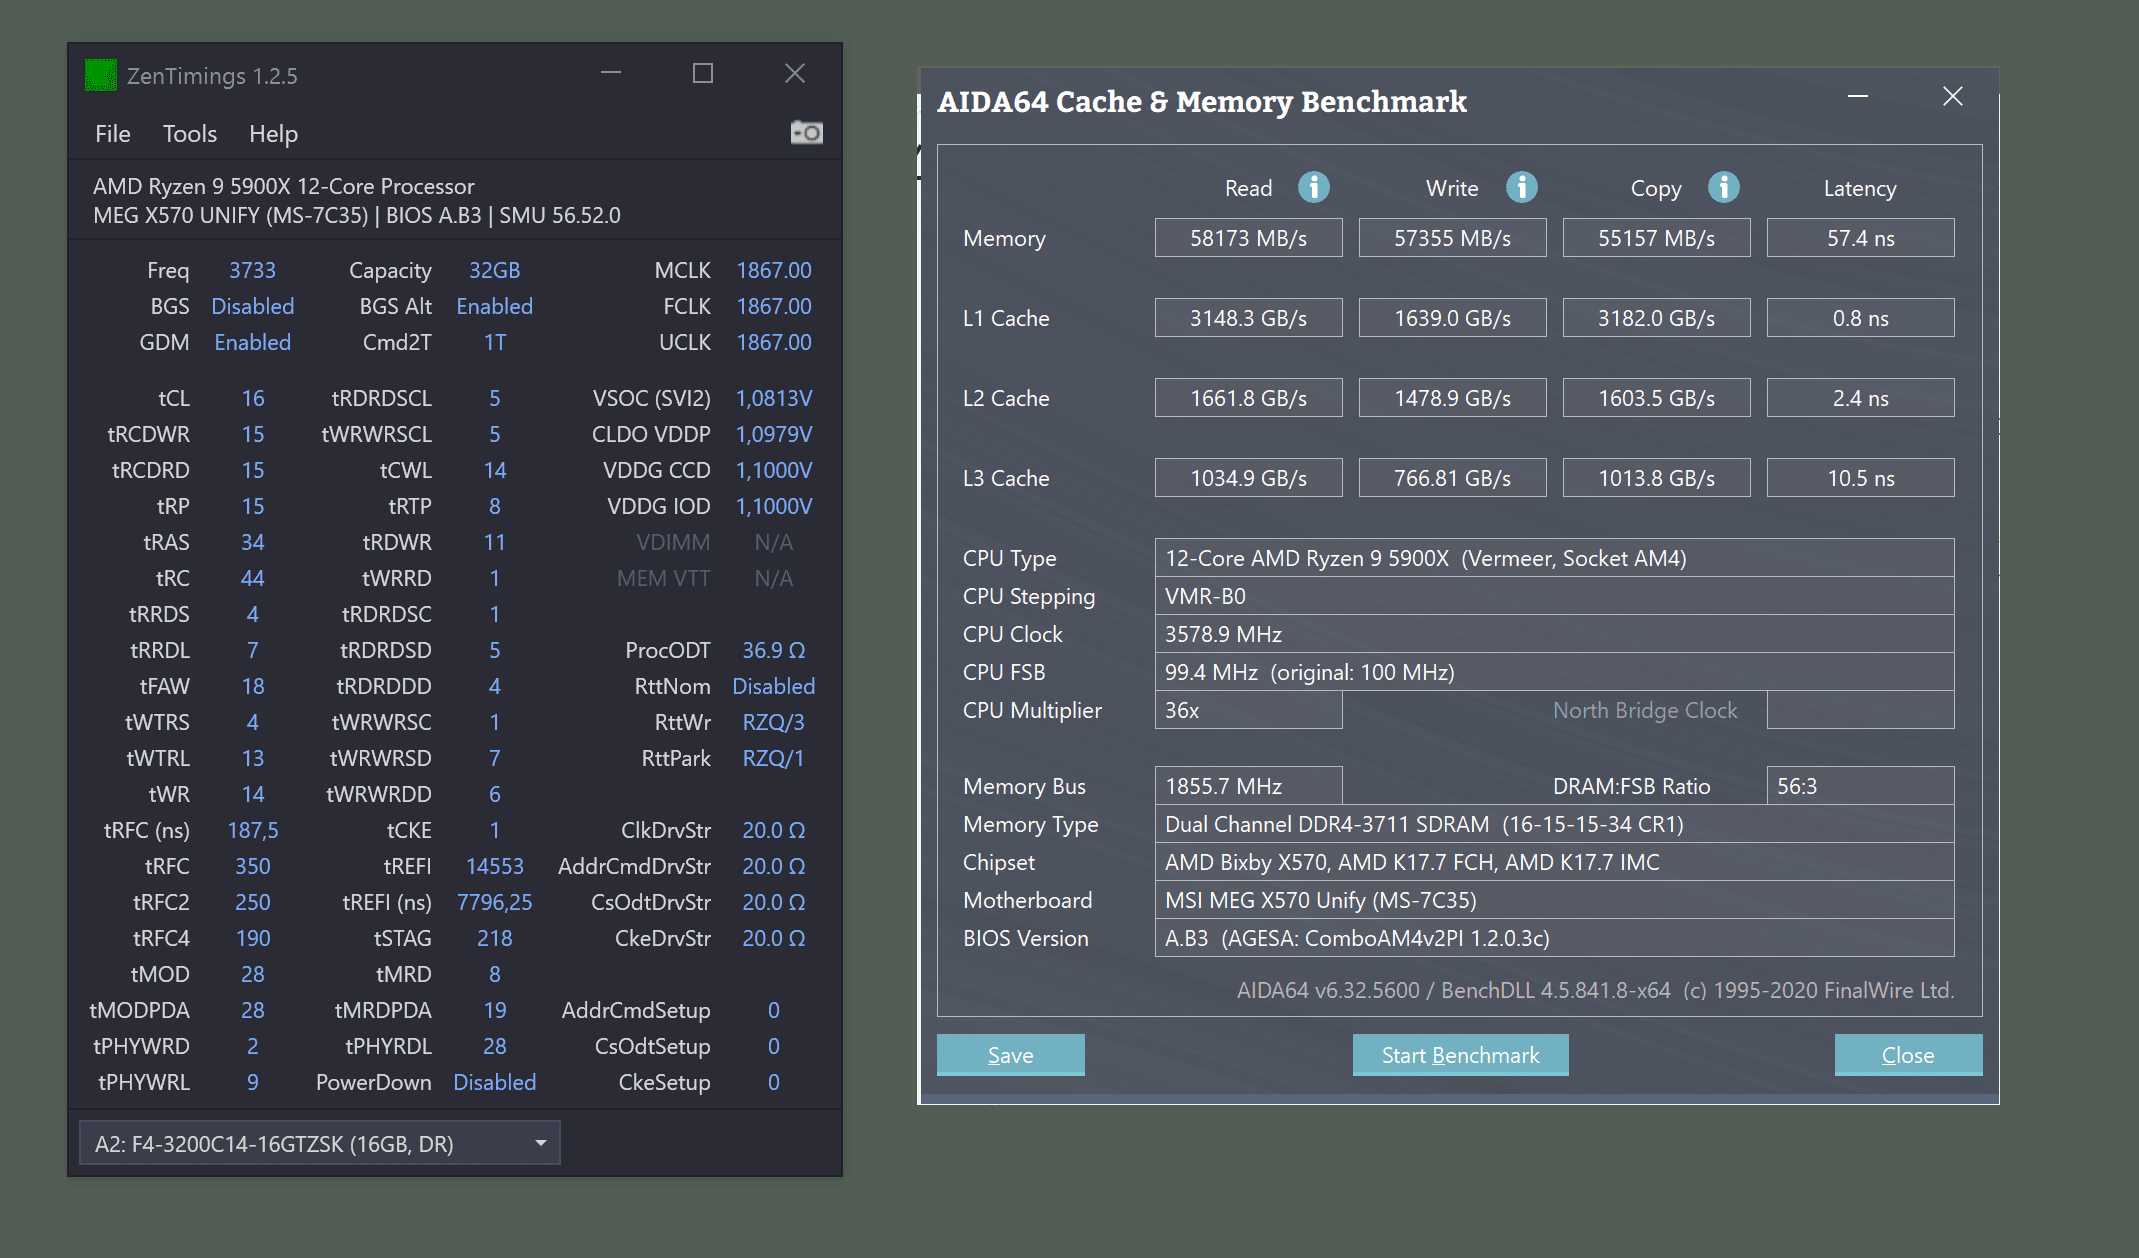
Task: Click the Capacity value 32GB
Action: pyautogui.click(x=494, y=270)
